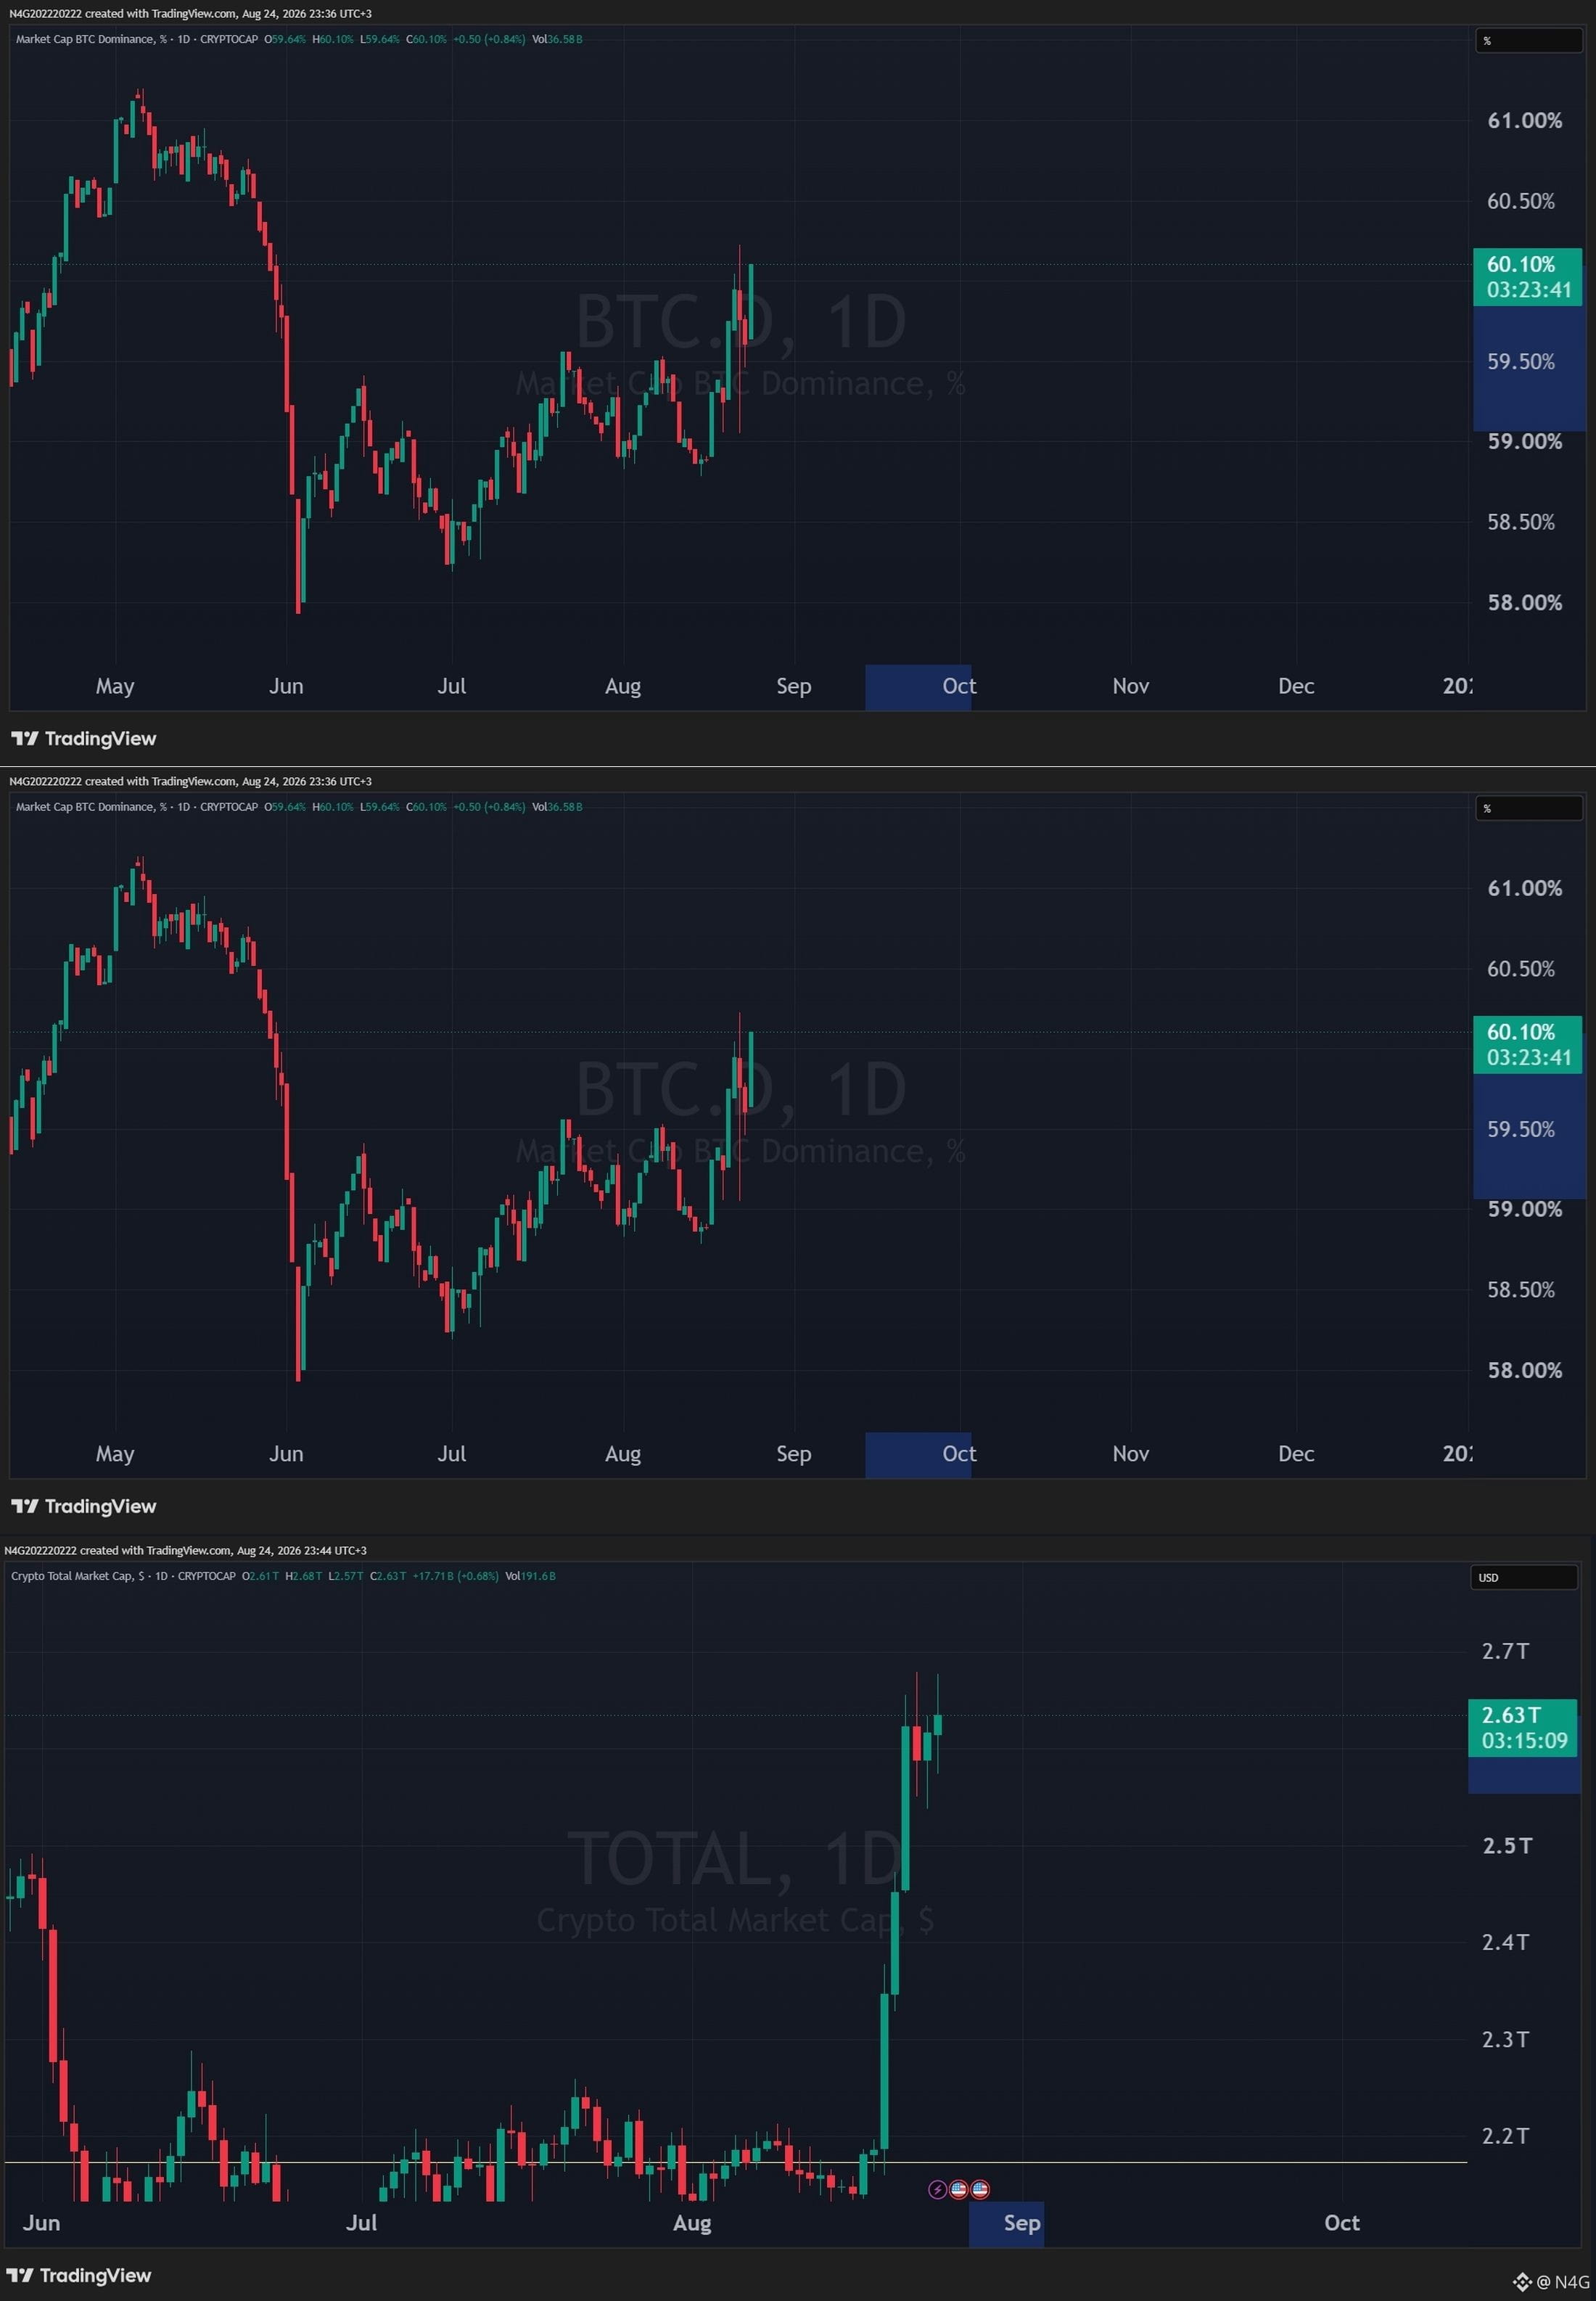Click the purple lightning event icon on TOTAL chart
The image size is (1596, 2301).
(x=937, y=2190)
